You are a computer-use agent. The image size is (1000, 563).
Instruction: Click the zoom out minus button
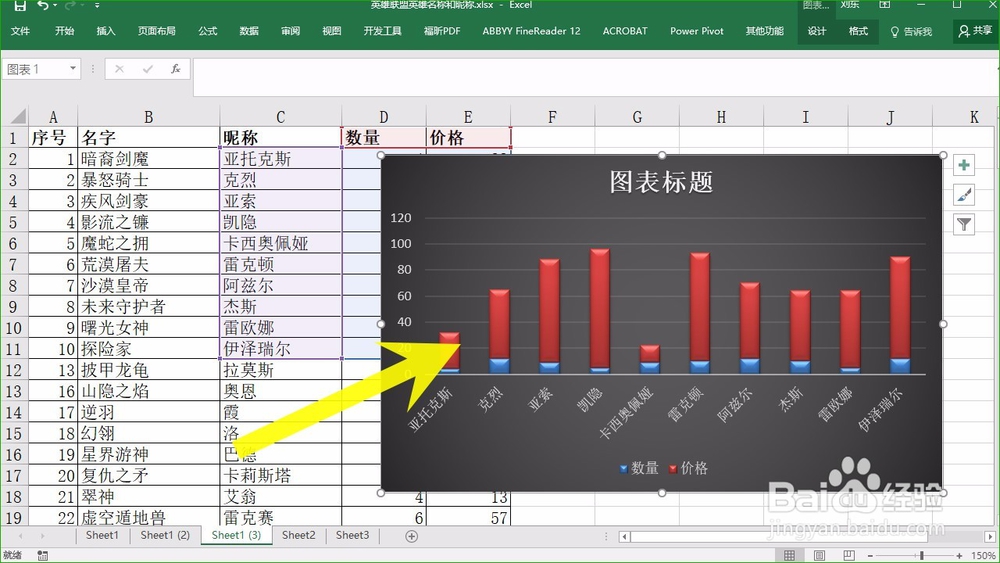tap(870, 556)
